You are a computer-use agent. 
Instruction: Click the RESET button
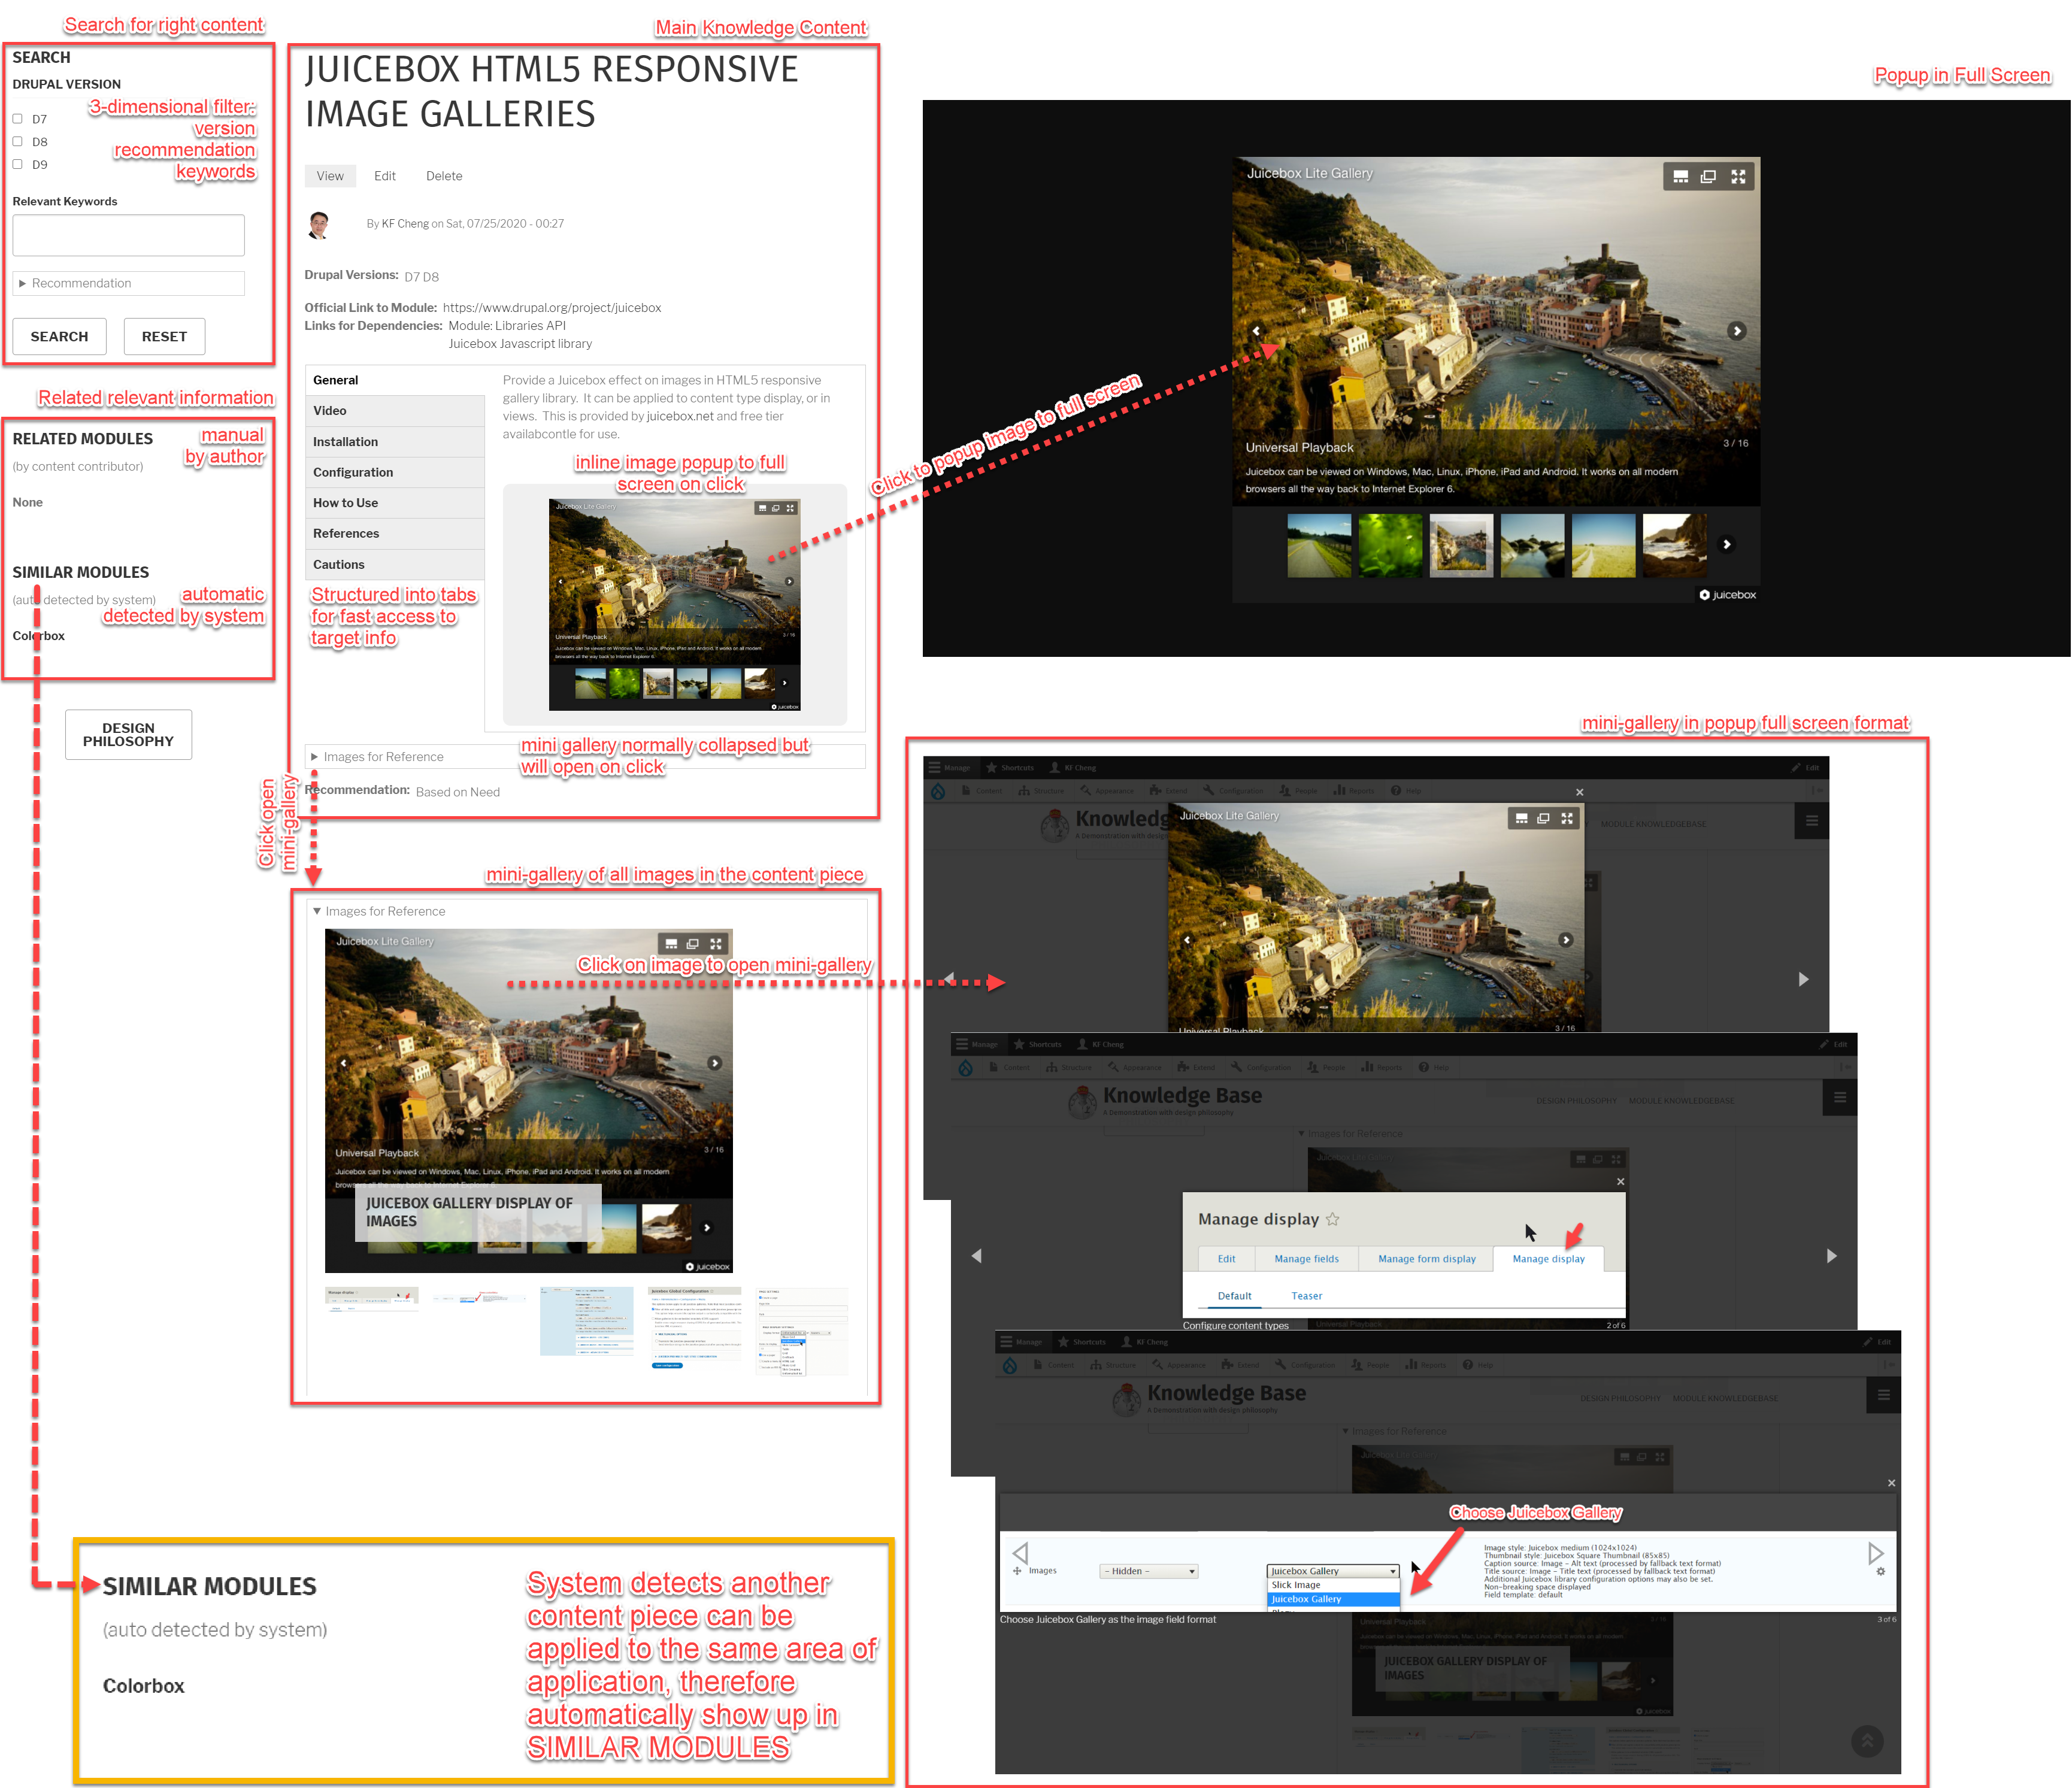point(164,337)
